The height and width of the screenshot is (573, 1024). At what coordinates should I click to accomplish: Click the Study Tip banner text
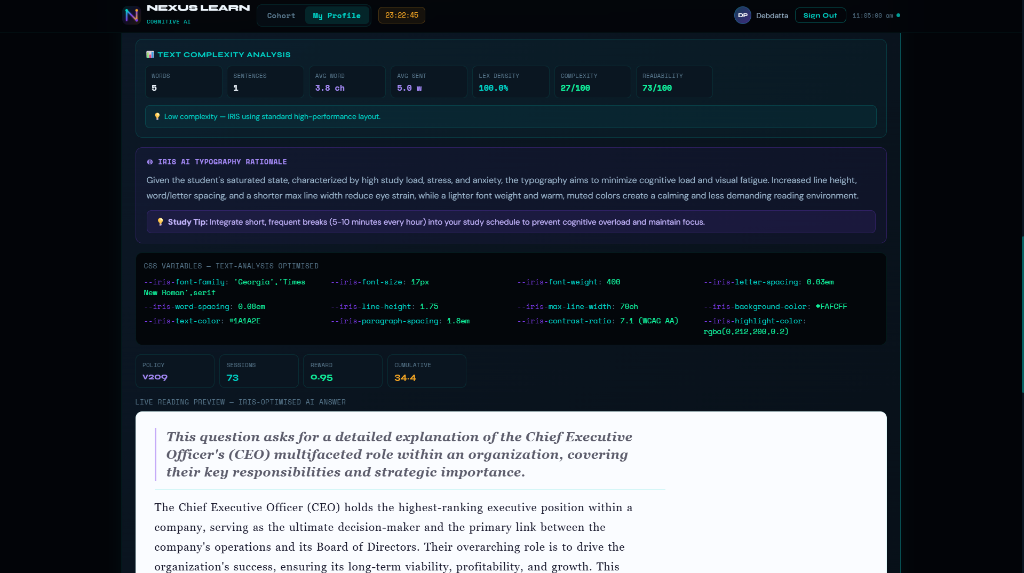click(436, 222)
